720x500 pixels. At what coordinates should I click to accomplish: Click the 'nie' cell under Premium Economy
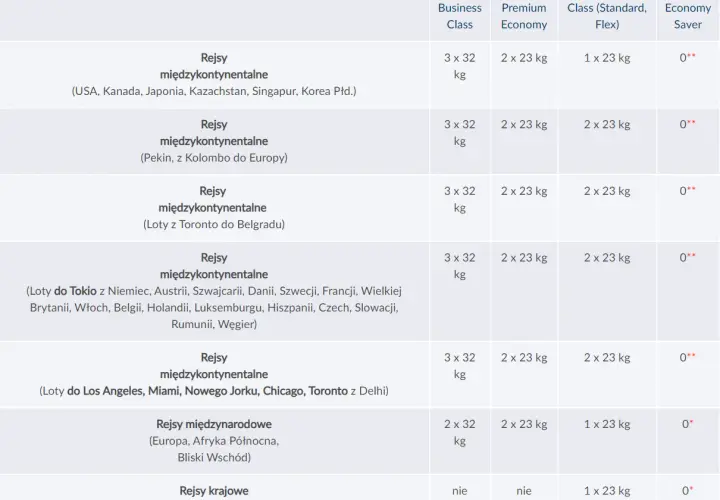tap(524, 491)
